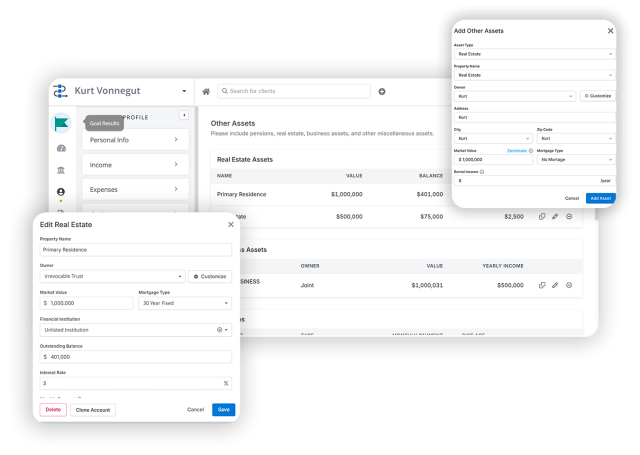The image size is (640, 455).
Task: Save the Edit Real Estate changes
Action: pyautogui.click(x=224, y=410)
